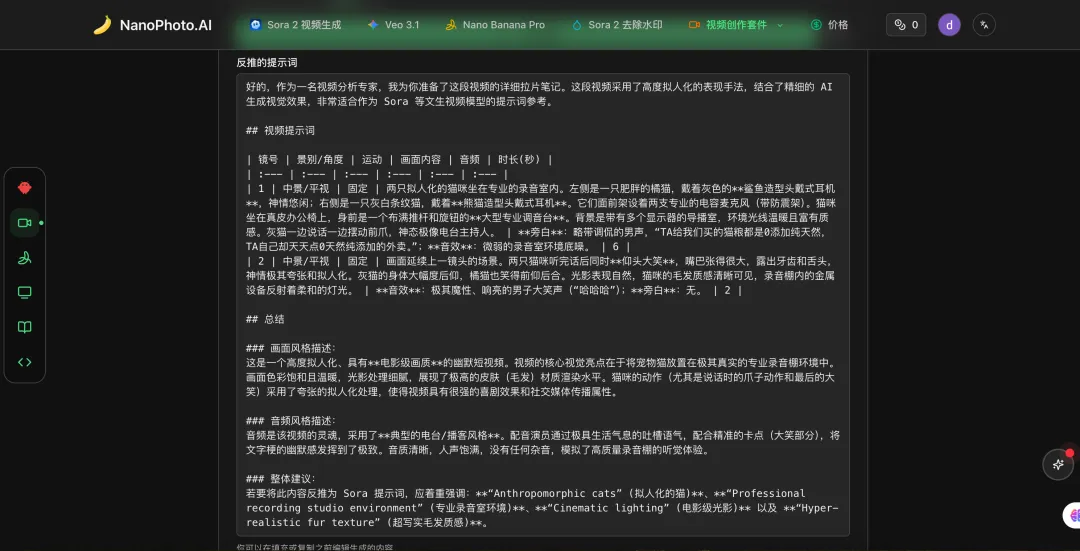Open the Sora 2 视频生成 page
The width and height of the screenshot is (1080, 551).
[295, 25]
